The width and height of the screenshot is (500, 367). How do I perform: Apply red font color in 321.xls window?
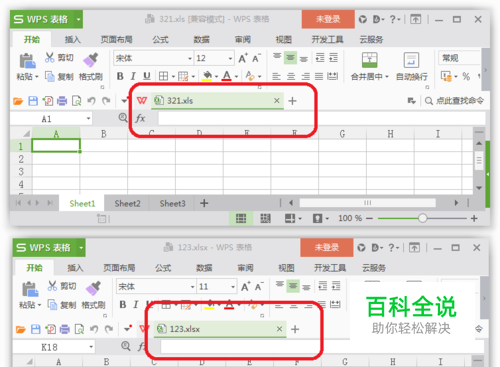click(x=227, y=76)
